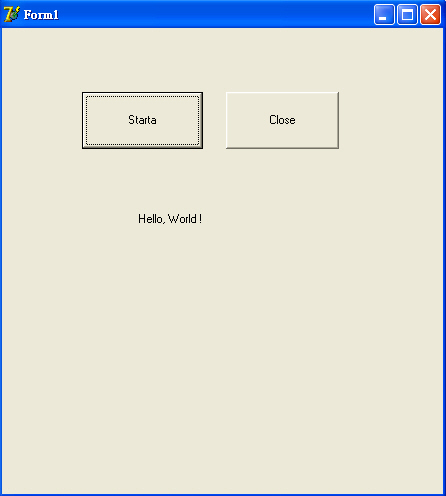Click the word World in the label
The height and width of the screenshot is (496, 446).
182,219
